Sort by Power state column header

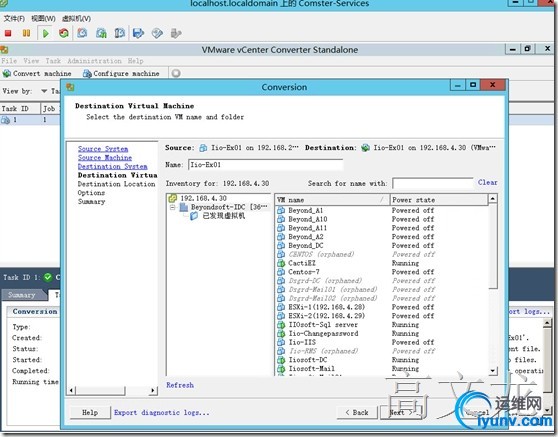[438, 200]
